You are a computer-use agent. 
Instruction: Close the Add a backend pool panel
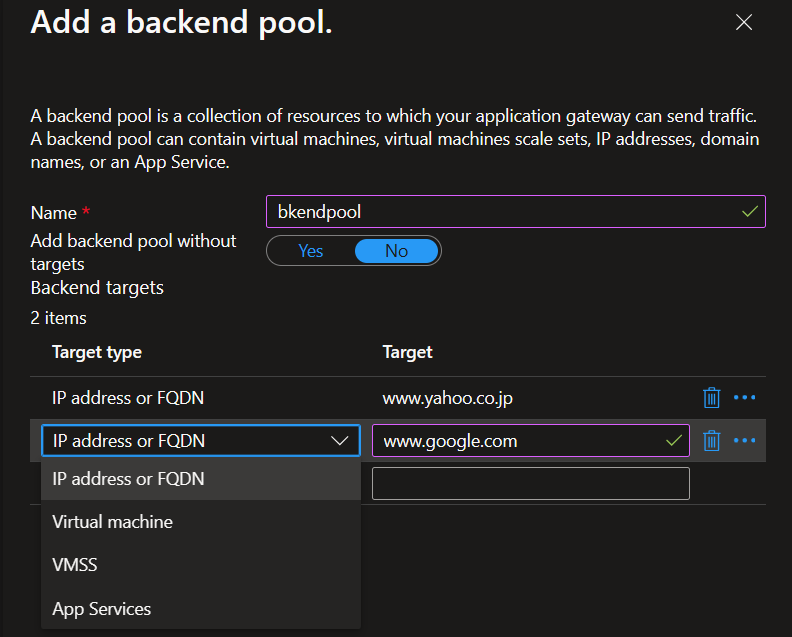click(x=744, y=23)
